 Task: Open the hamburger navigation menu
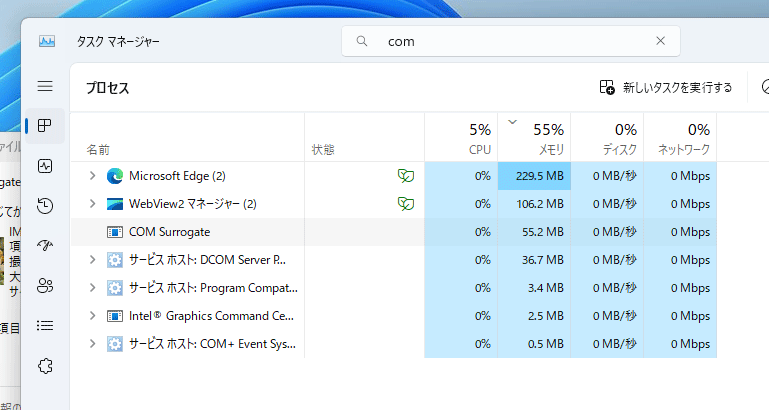click(x=45, y=87)
